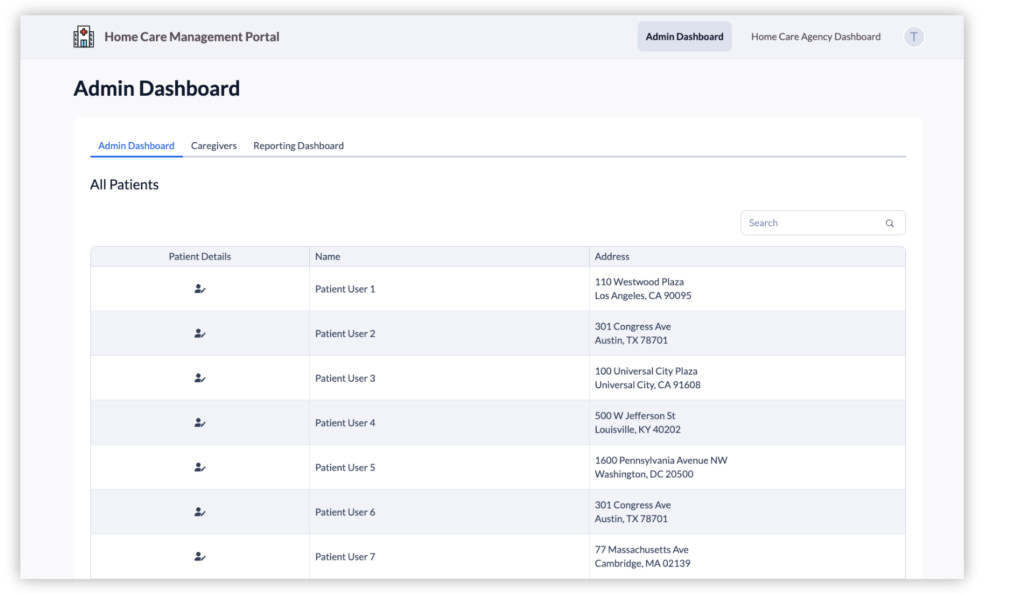
Task: Click the address 77 Massachusetts Ave
Action: tap(641, 550)
